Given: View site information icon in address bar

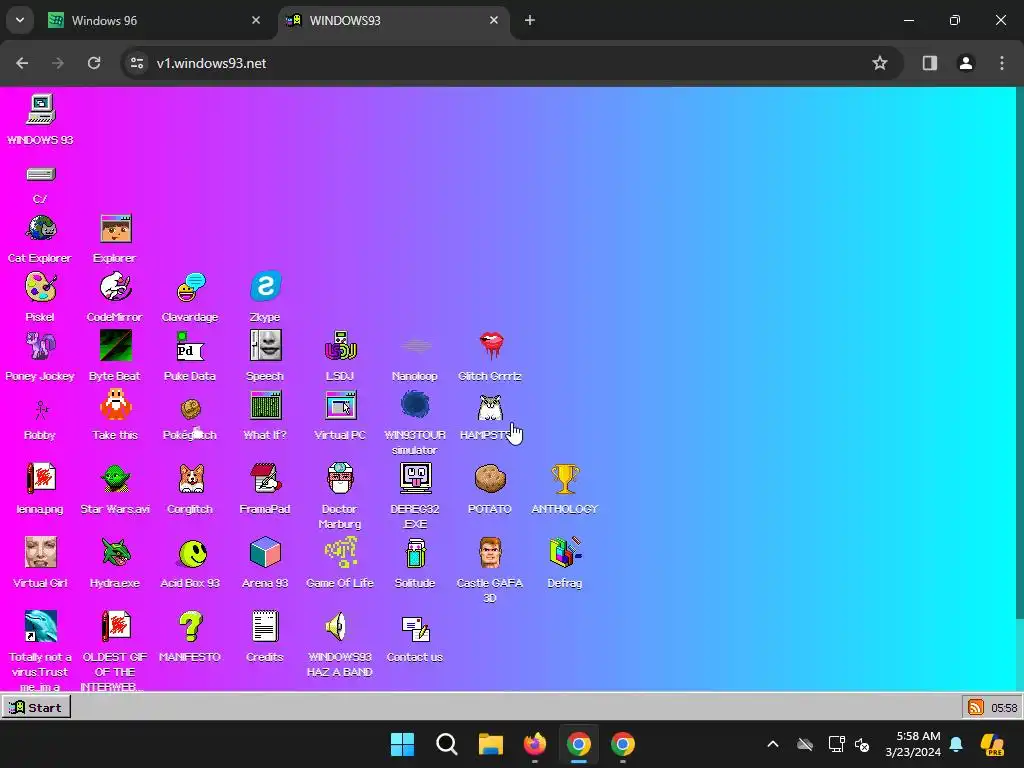Looking at the screenshot, I should tap(137, 63).
